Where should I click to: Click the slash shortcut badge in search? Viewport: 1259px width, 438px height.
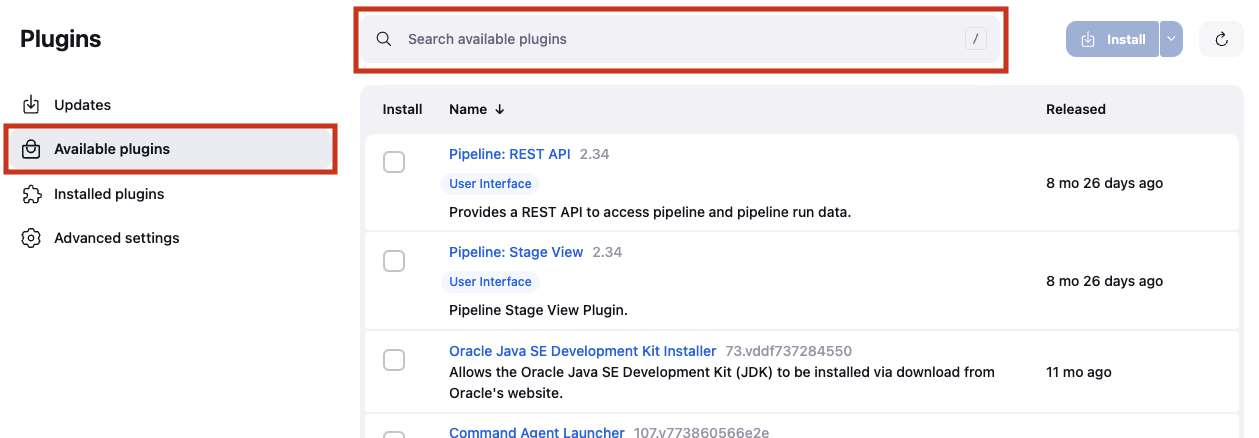[976, 39]
